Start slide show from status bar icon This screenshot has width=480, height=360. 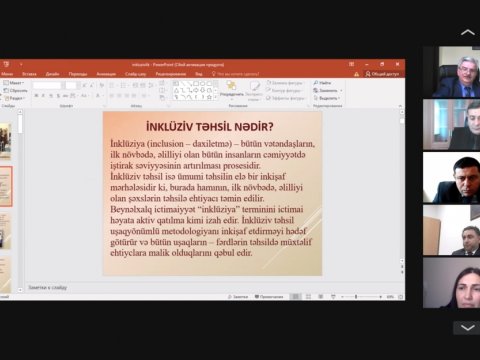click(333, 297)
